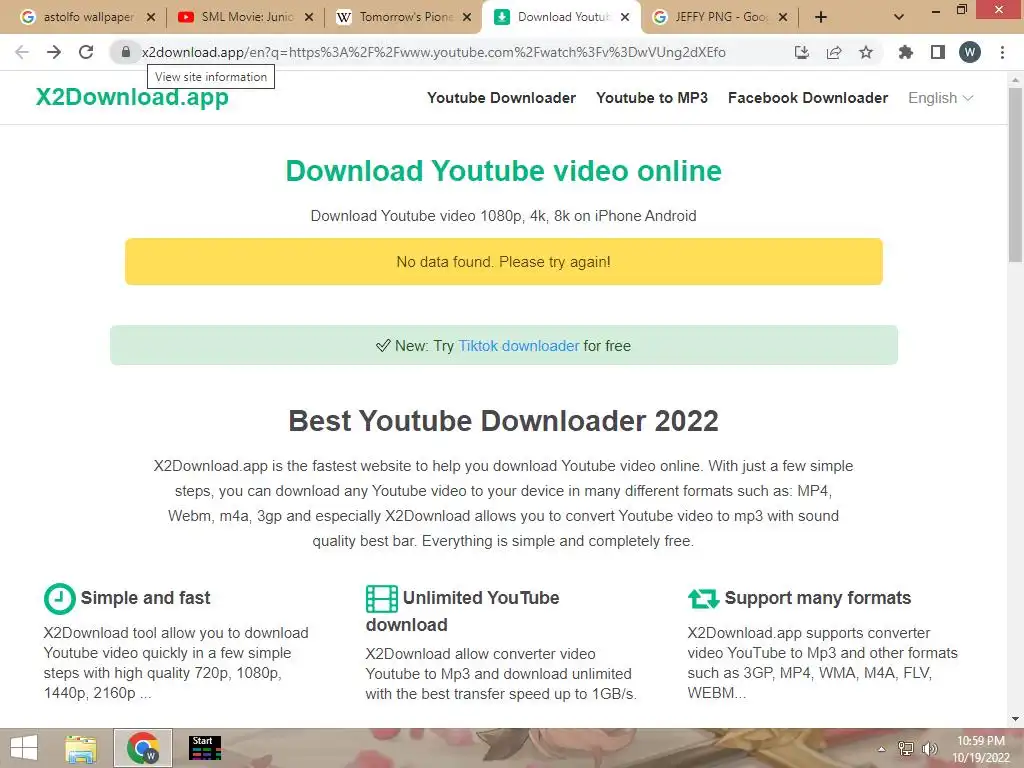Screen dimensions: 1024x768
Task: Click the 'Best Youtube Downloader 2022' heading
Action: pos(504,421)
